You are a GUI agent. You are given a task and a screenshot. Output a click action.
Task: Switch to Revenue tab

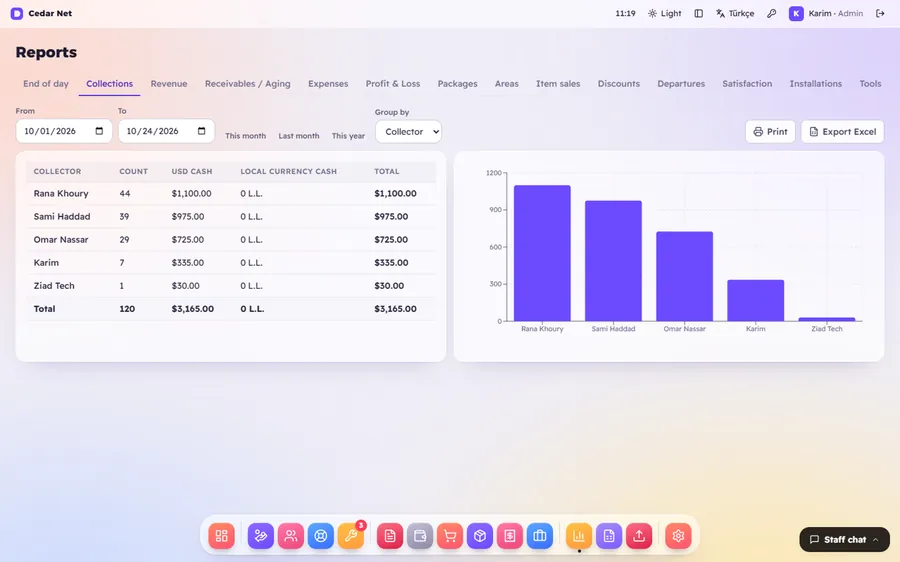tap(169, 84)
